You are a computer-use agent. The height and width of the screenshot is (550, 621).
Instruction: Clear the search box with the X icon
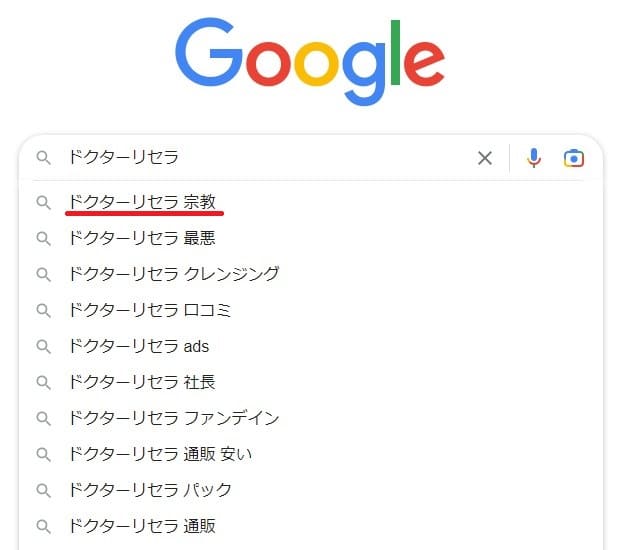click(x=484, y=158)
